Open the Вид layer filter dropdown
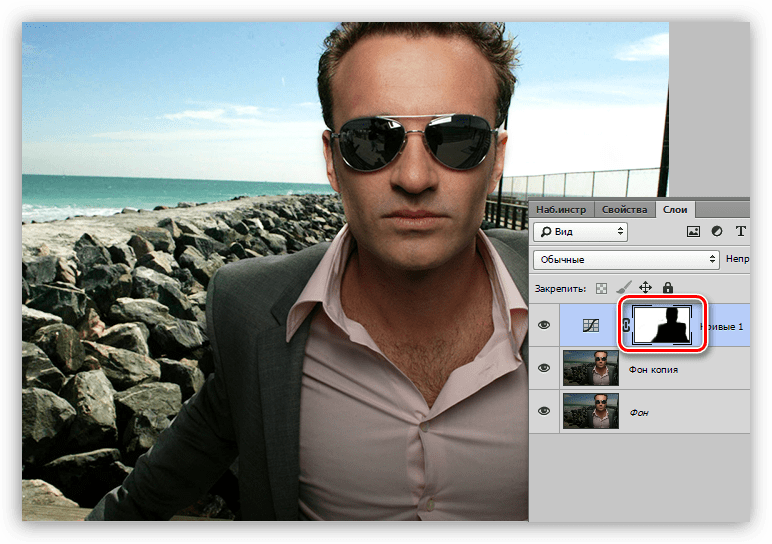772x544 pixels. point(580,232)
